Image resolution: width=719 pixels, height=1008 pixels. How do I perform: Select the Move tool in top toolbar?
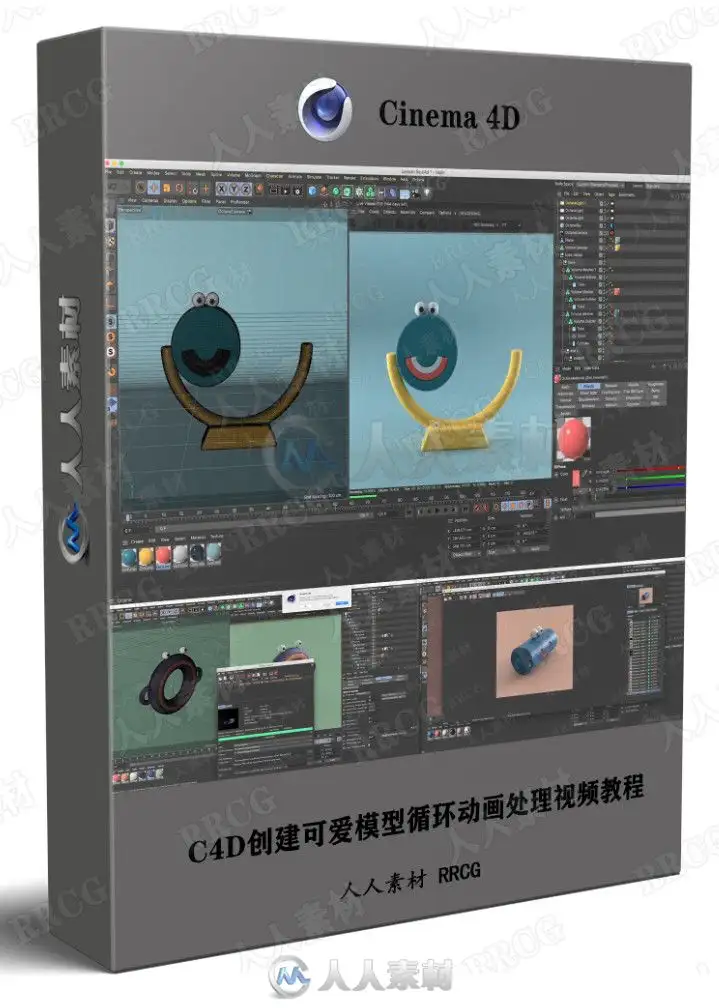(x=153, y=188)
